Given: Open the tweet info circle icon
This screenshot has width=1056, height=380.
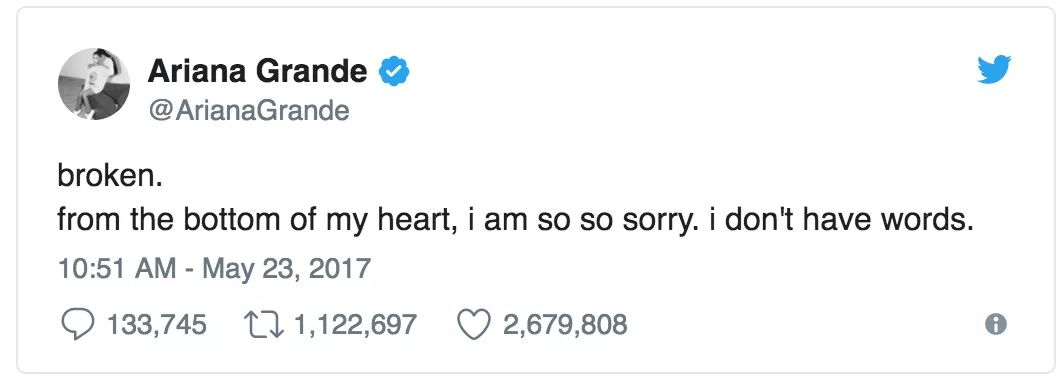Looking at the screenshot, I should pos(995,325).
